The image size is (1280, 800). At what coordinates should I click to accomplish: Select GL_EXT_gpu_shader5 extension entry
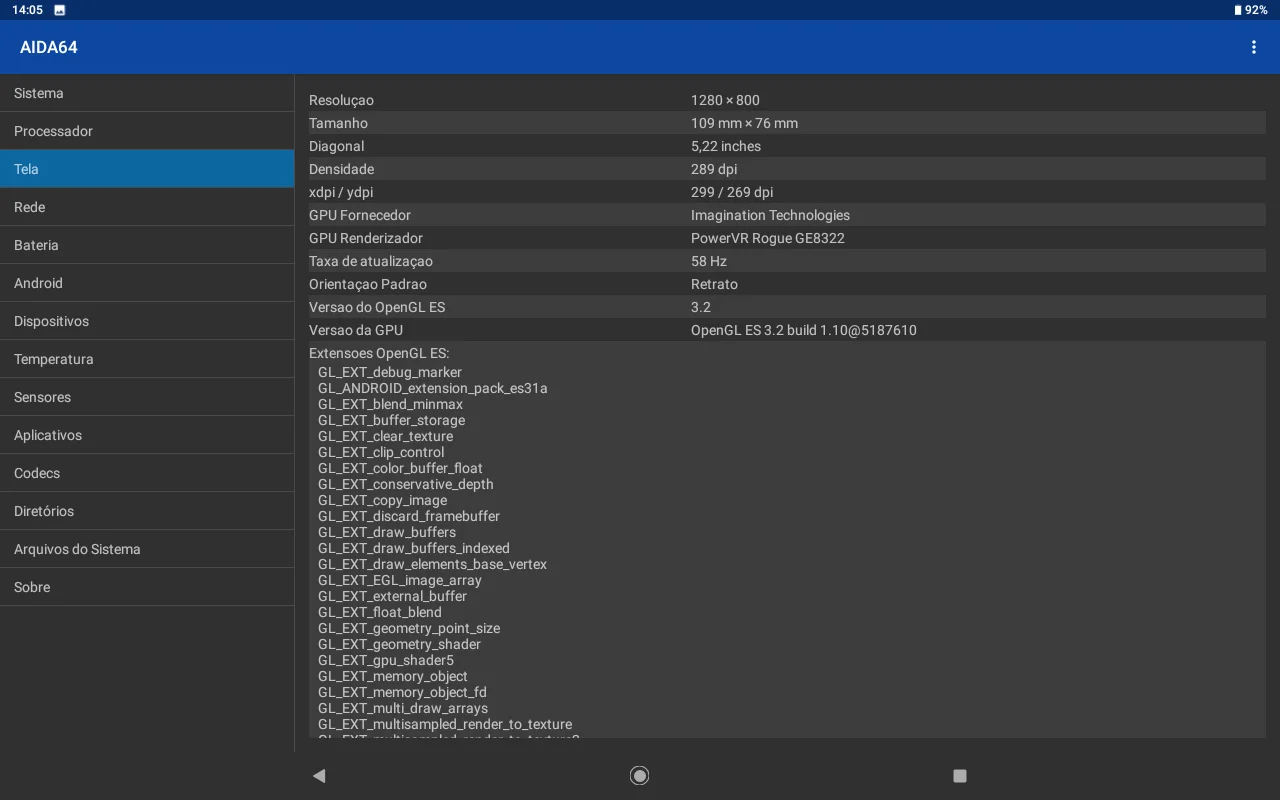tap(386, 660)
